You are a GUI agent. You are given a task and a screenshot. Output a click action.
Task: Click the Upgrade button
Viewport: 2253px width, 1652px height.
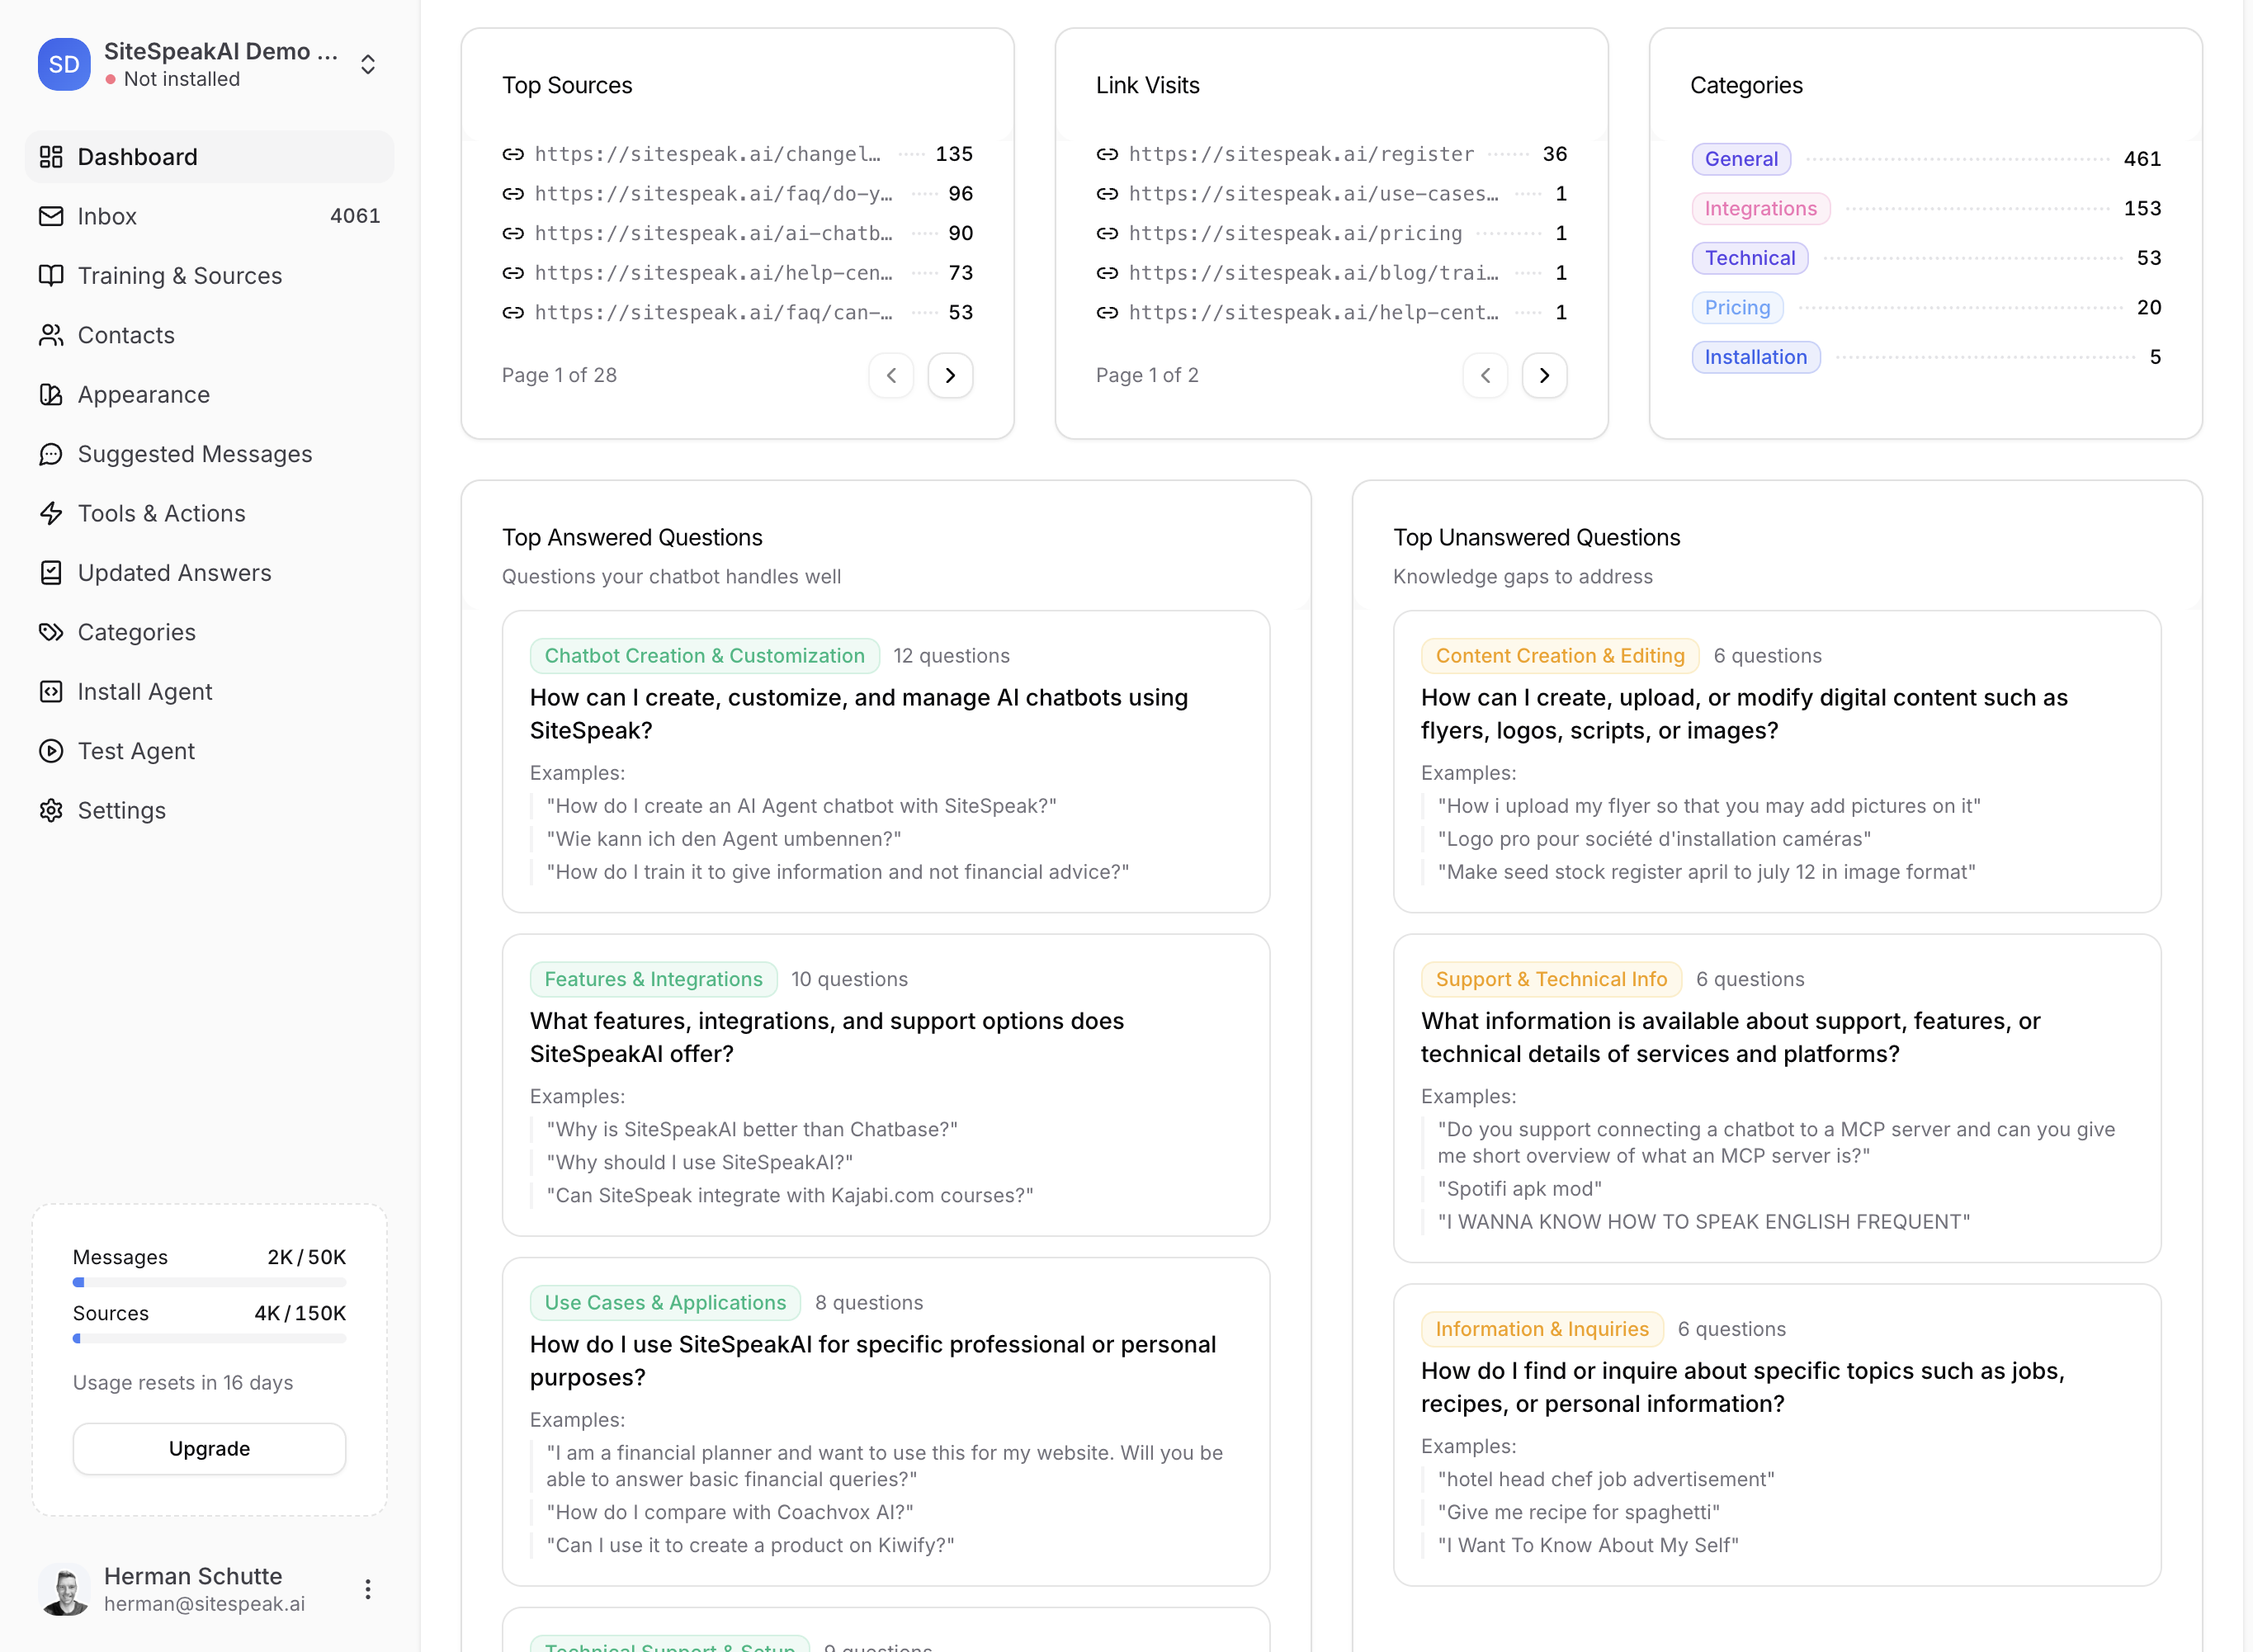[x=209, y=1448]
